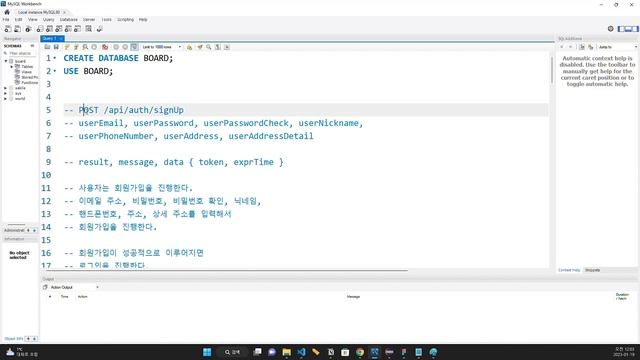The image size is (640, 360).
Task: Switch to the Snippets tab
Action: (x=593, y=270)
